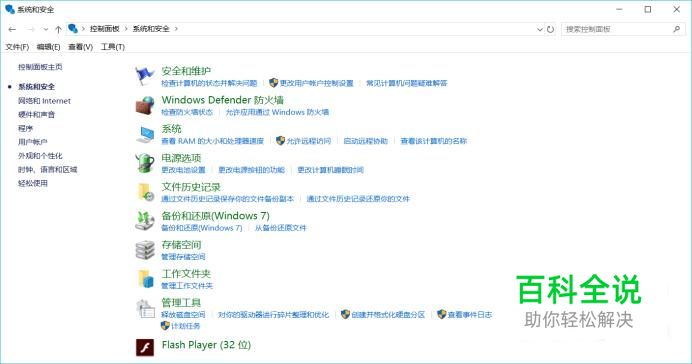Click the 文件历史记录 folder icon
The height and width of the screenshot is (364, 692).
pos(145,192)
